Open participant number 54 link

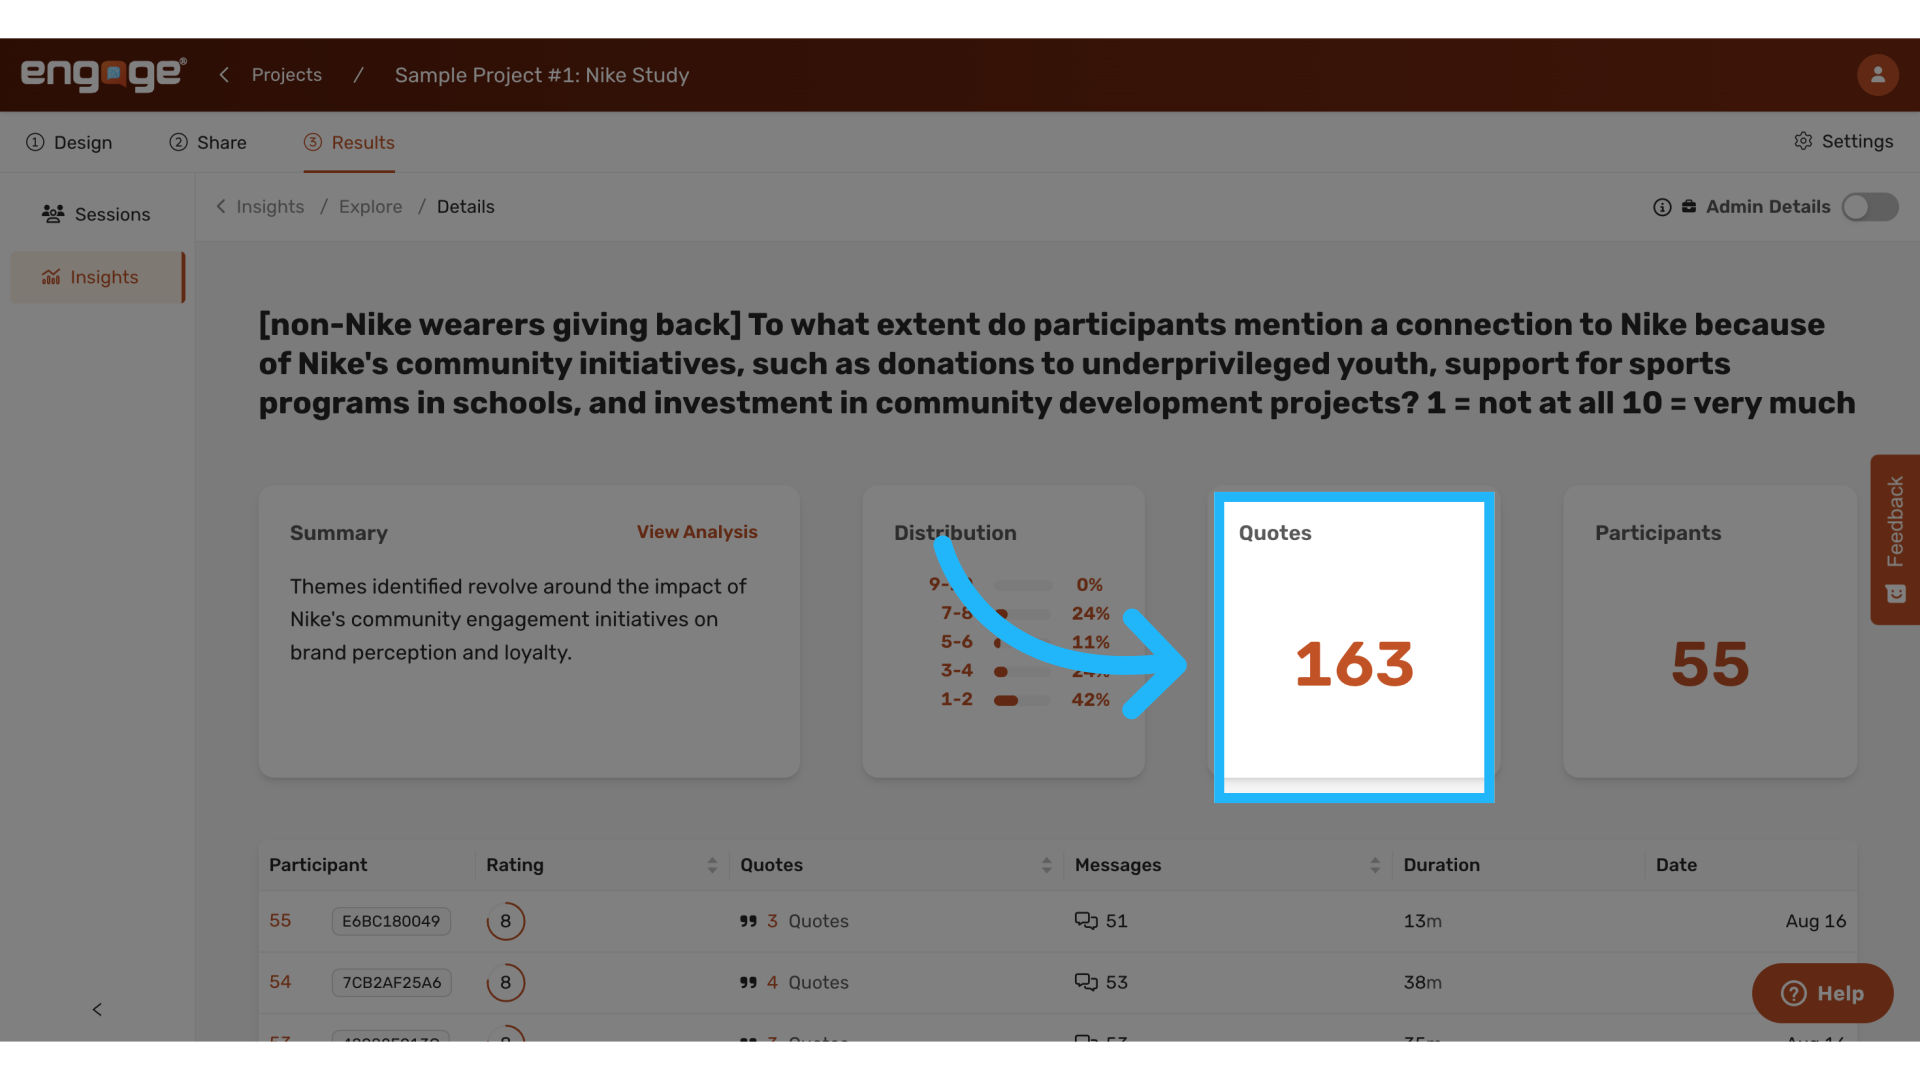pos(280,982)
